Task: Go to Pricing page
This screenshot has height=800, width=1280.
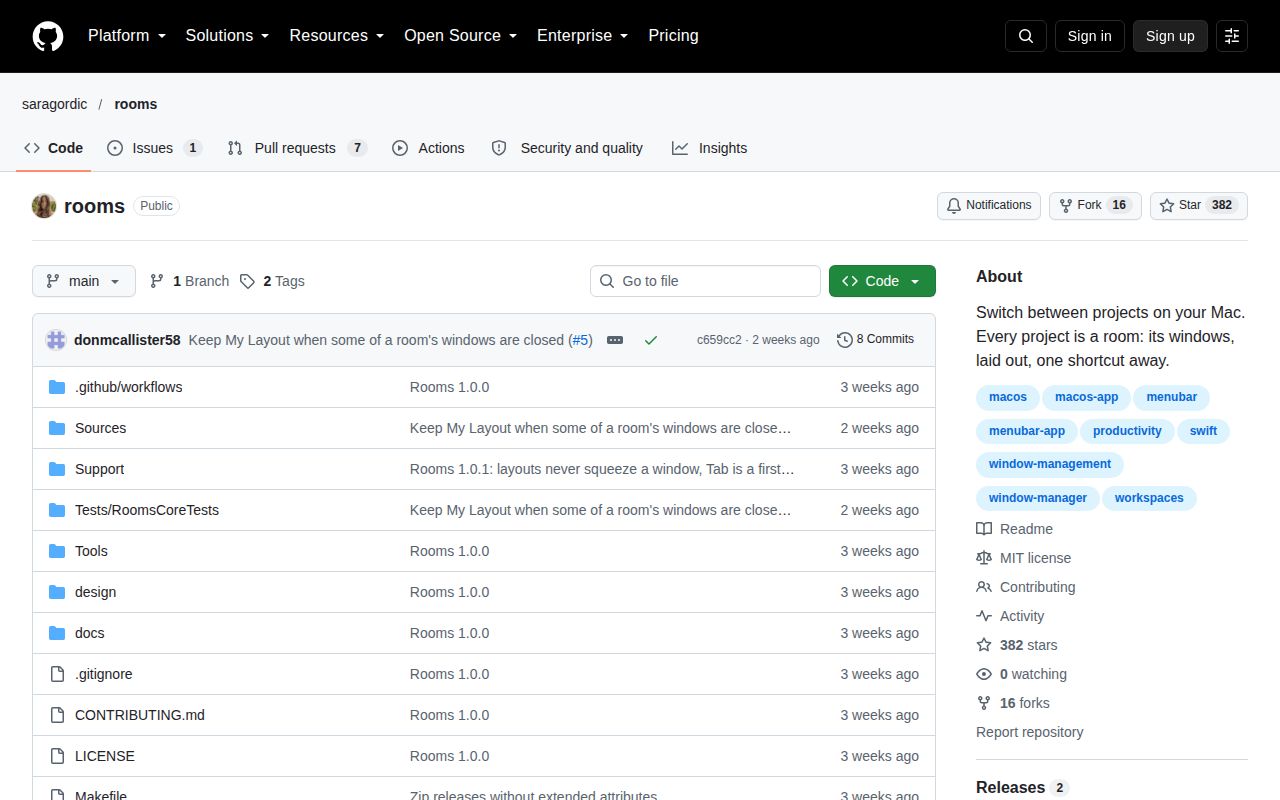Action: point(673,36)
